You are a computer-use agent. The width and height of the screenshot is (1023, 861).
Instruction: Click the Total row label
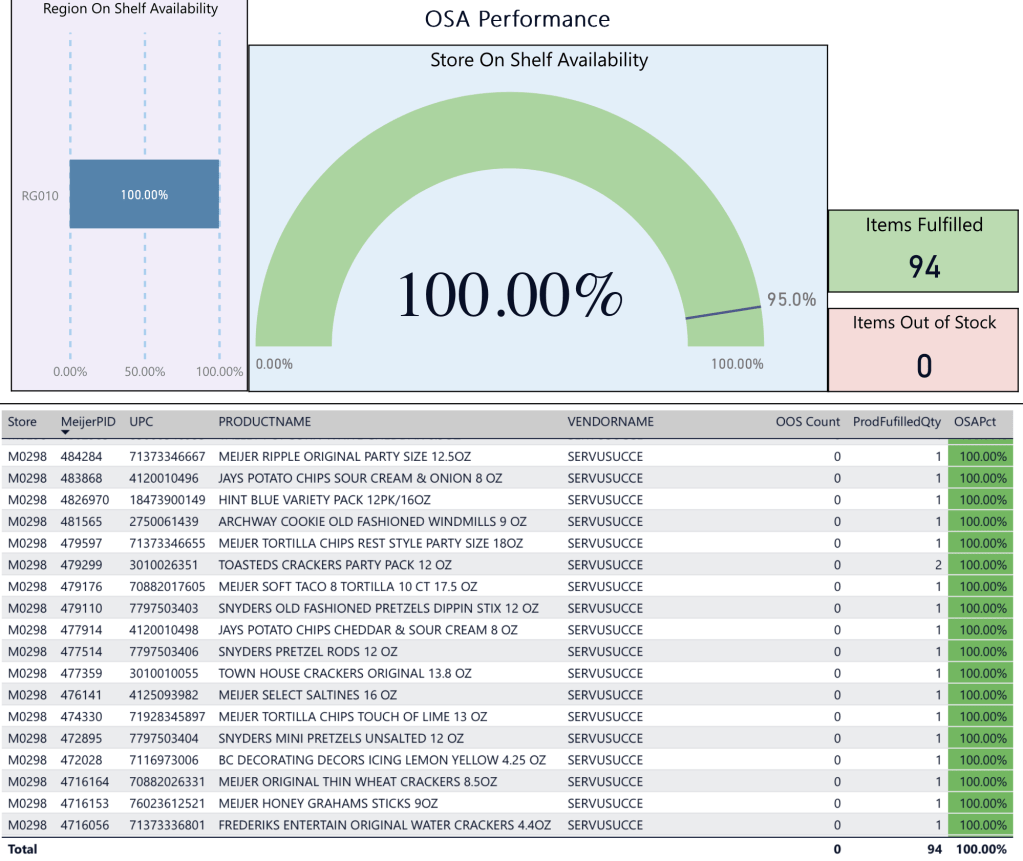coord(23,849)
